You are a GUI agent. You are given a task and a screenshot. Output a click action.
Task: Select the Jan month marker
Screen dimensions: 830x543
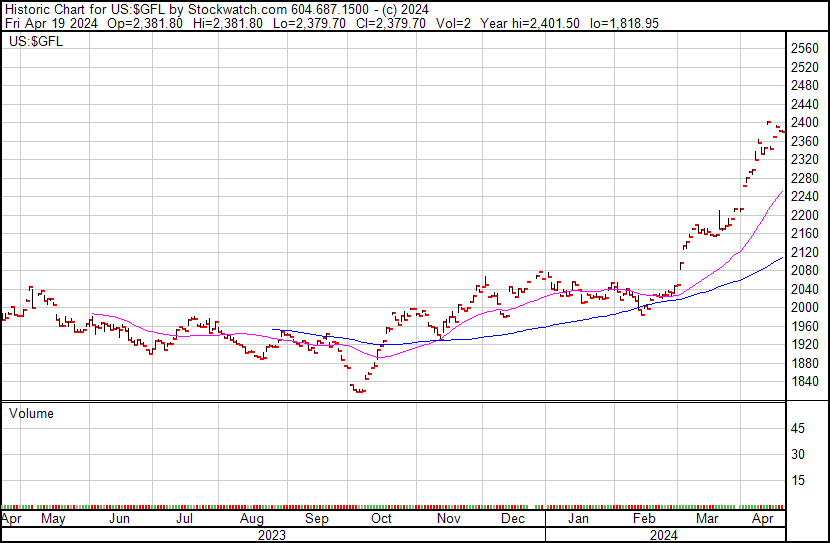click(x=578, y=519)
